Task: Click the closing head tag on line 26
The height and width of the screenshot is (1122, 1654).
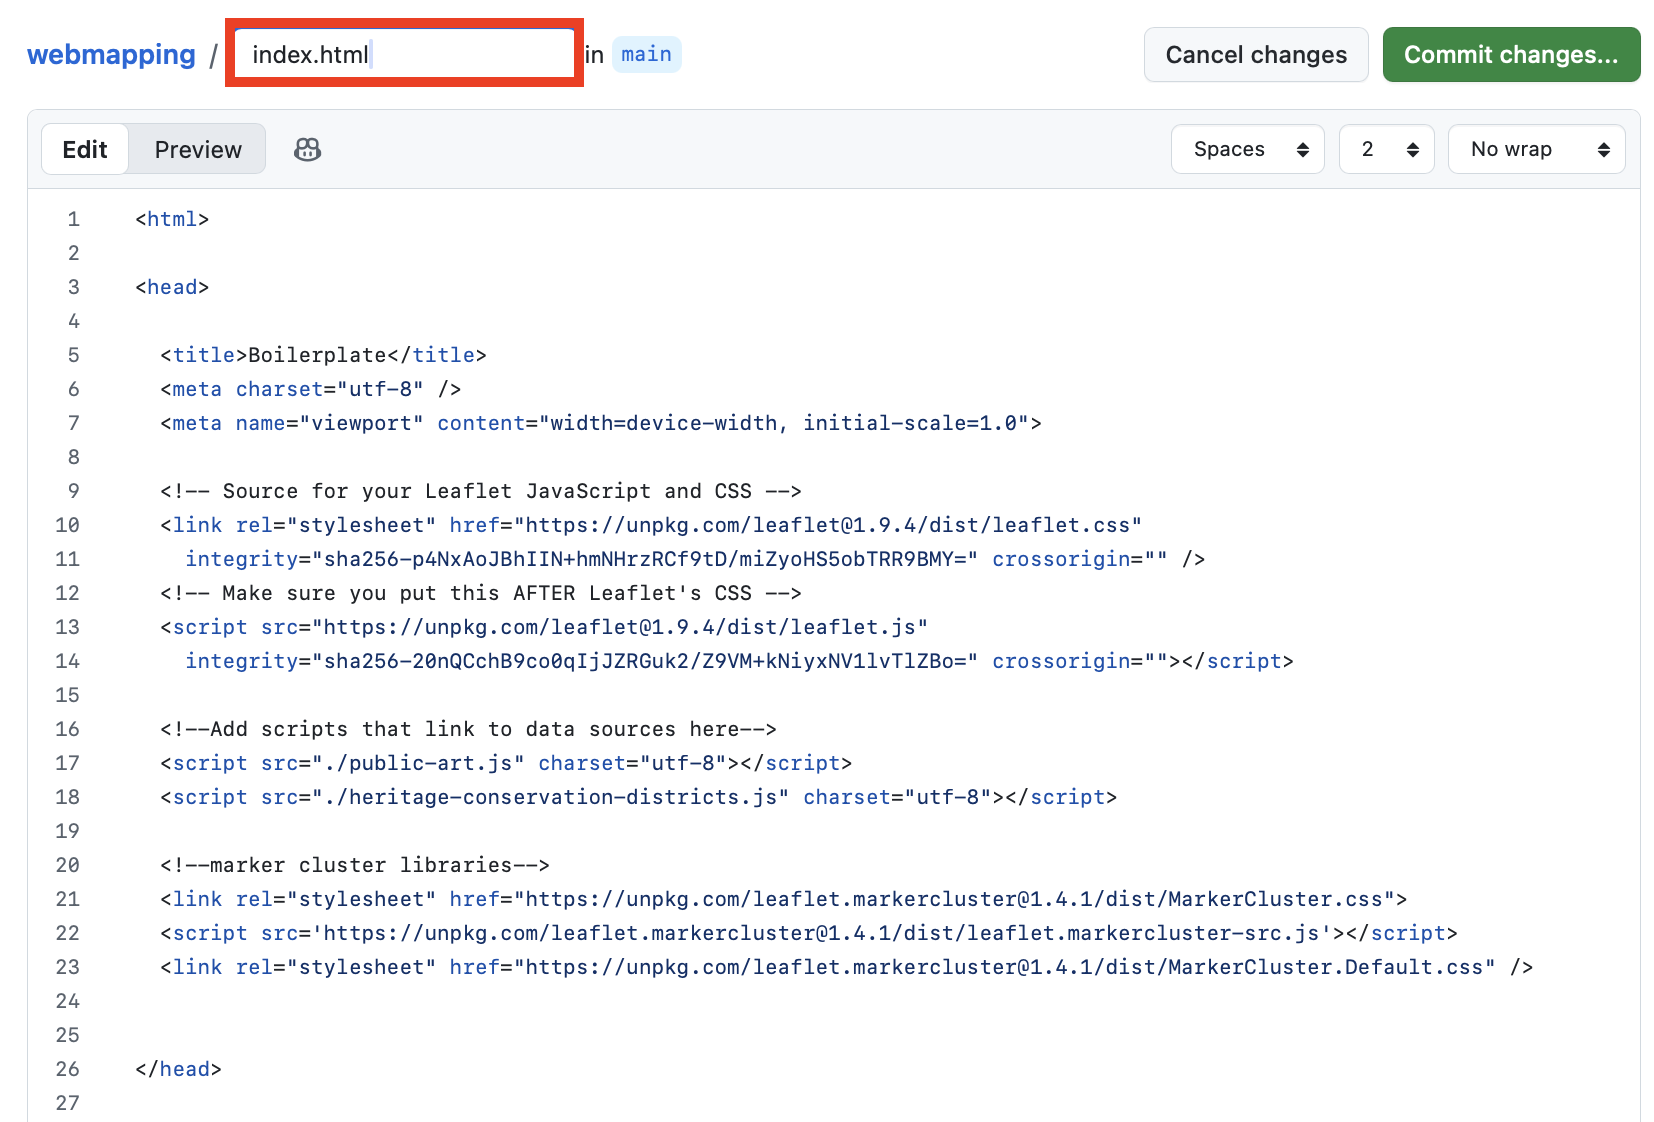Action: click(x=179, y=1069)
